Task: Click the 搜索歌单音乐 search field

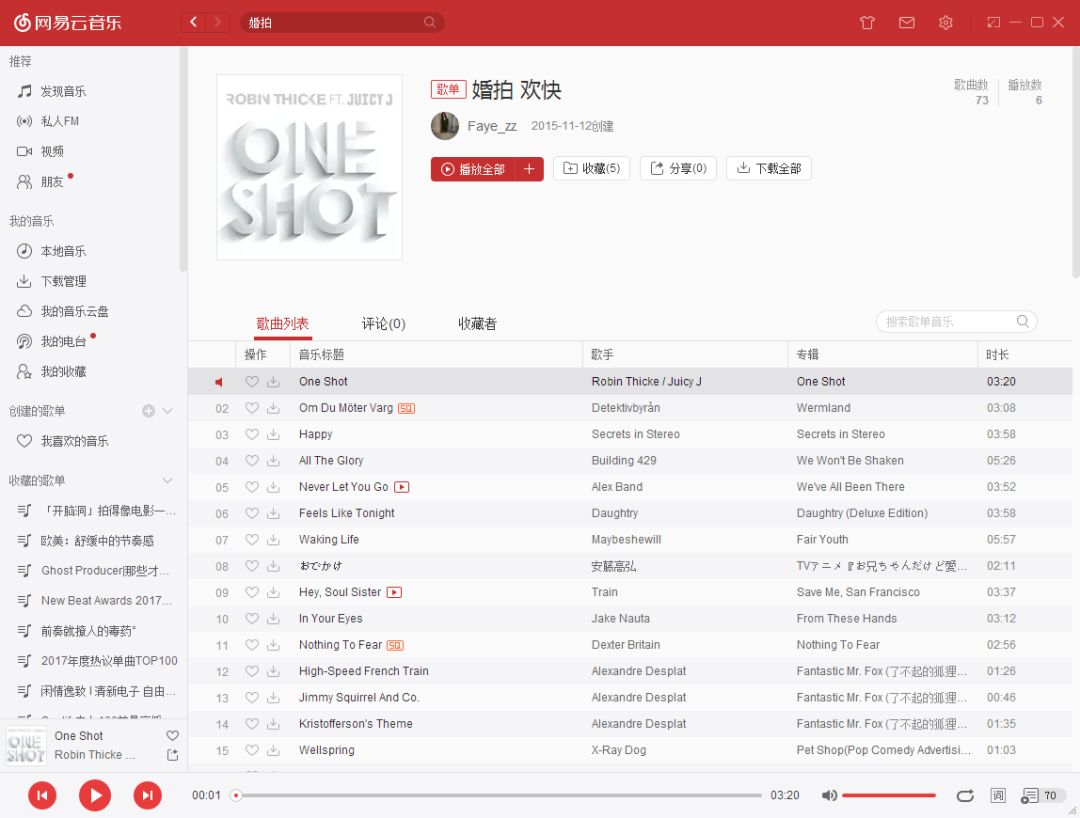Action: [x=956, y=322]
